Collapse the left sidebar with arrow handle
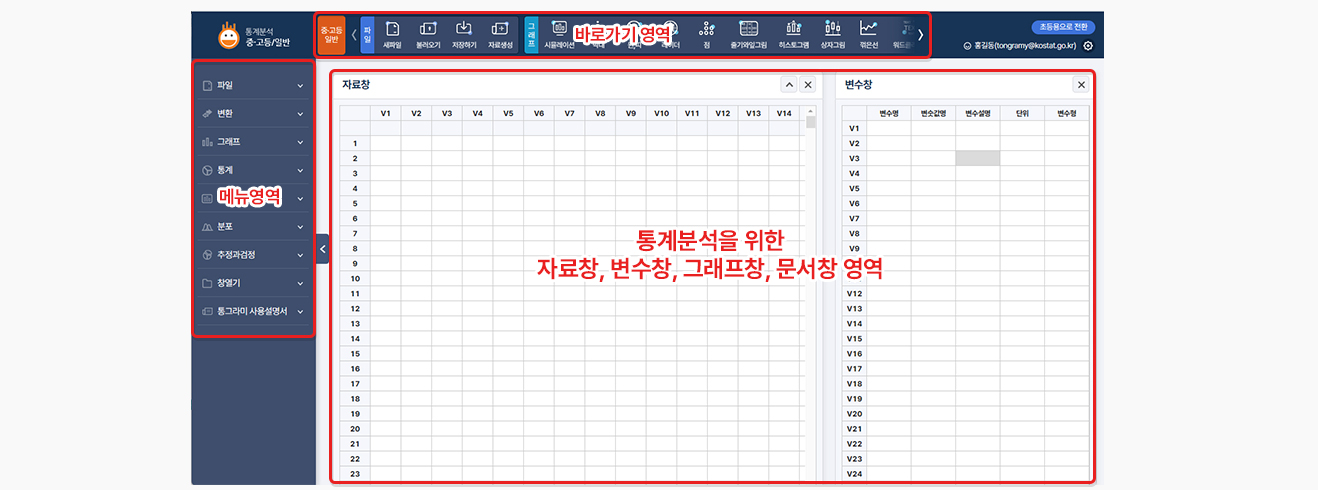The width and height of the screenshot is (1318, 490). (322, 249)
